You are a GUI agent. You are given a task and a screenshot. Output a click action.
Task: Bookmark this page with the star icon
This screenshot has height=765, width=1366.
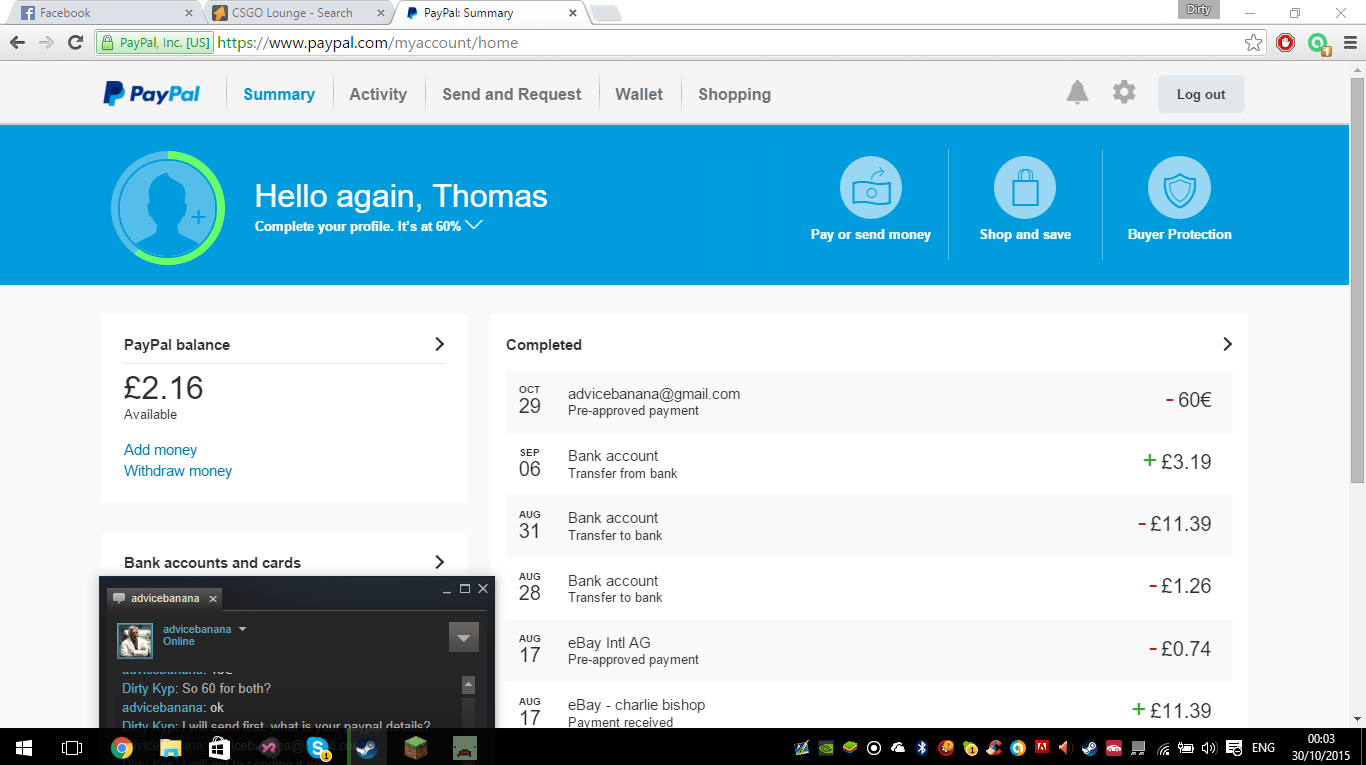coord(1253,43)
